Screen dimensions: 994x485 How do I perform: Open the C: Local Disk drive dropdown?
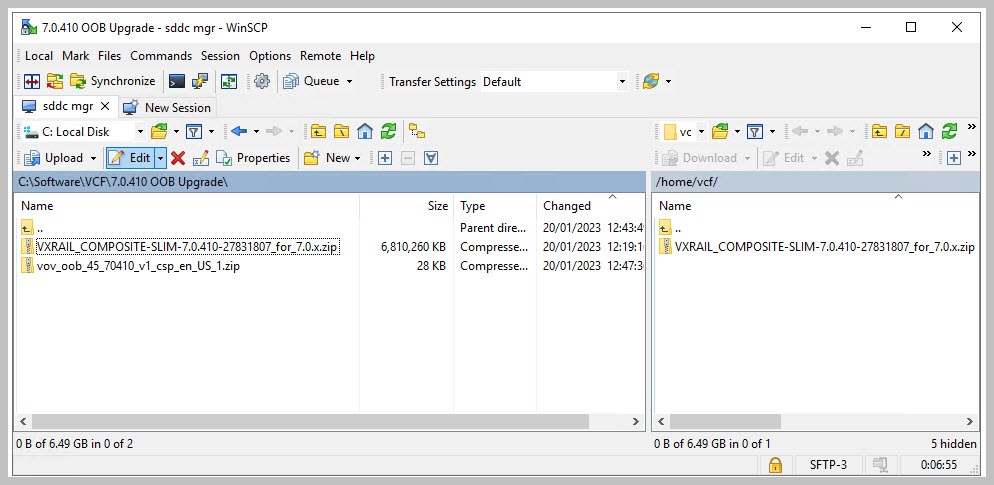pos(140,132)
